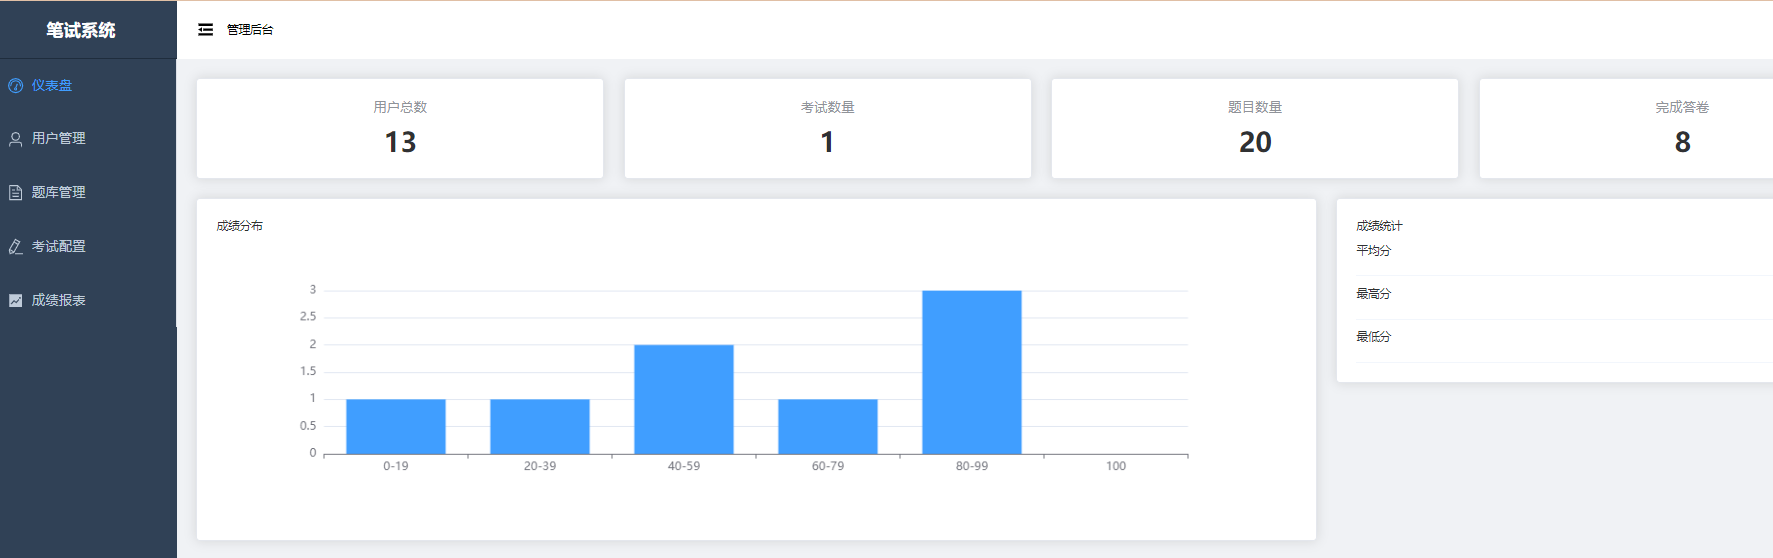Open the 成绩报表 menu item
This screenshot has width=1773, height=558.
click(88, 300)
